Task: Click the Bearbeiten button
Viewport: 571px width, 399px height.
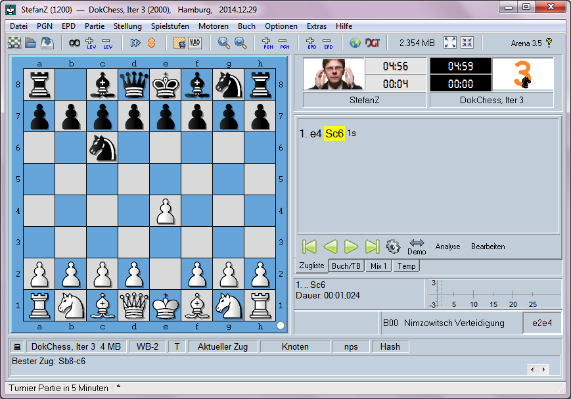Action: (x=488, y=246)
